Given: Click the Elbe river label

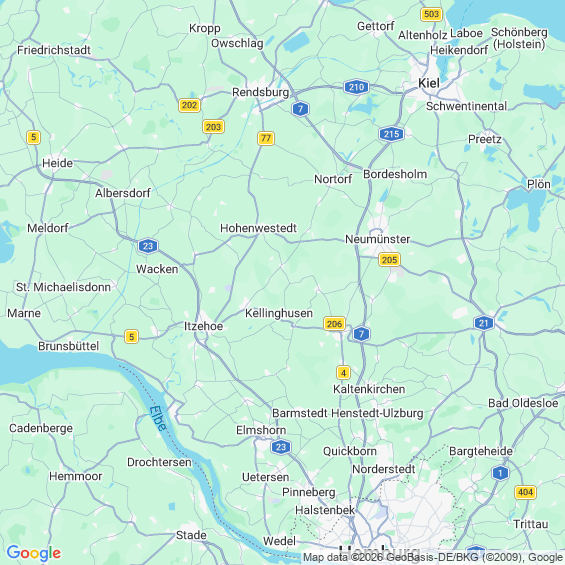Looking at the screenshot, I should tap(158, 418).
